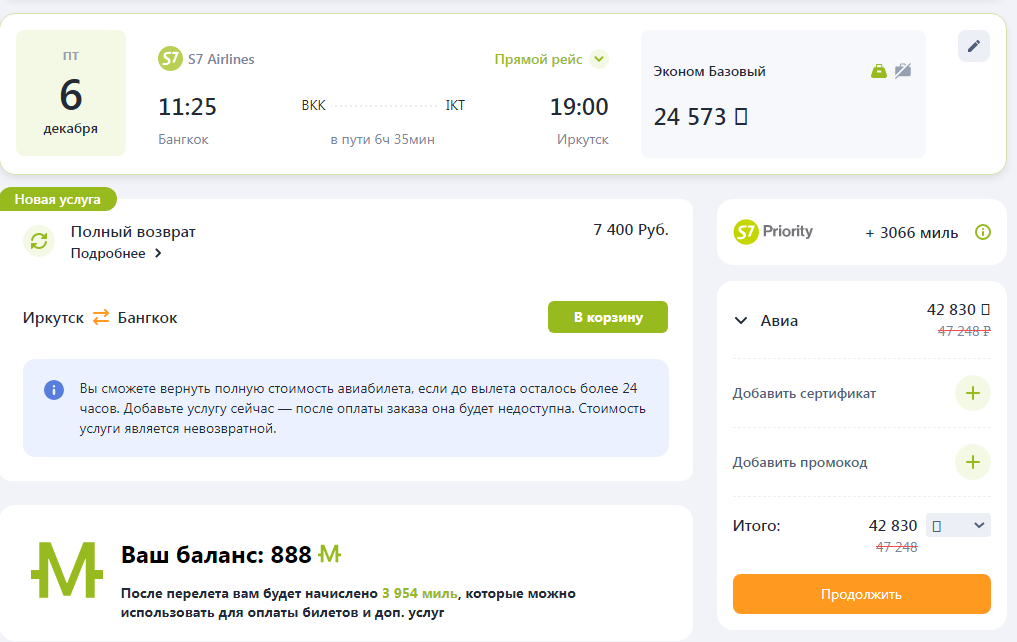Click the green miles M logo
This screenshot has height=642, width=1017.
67,568
